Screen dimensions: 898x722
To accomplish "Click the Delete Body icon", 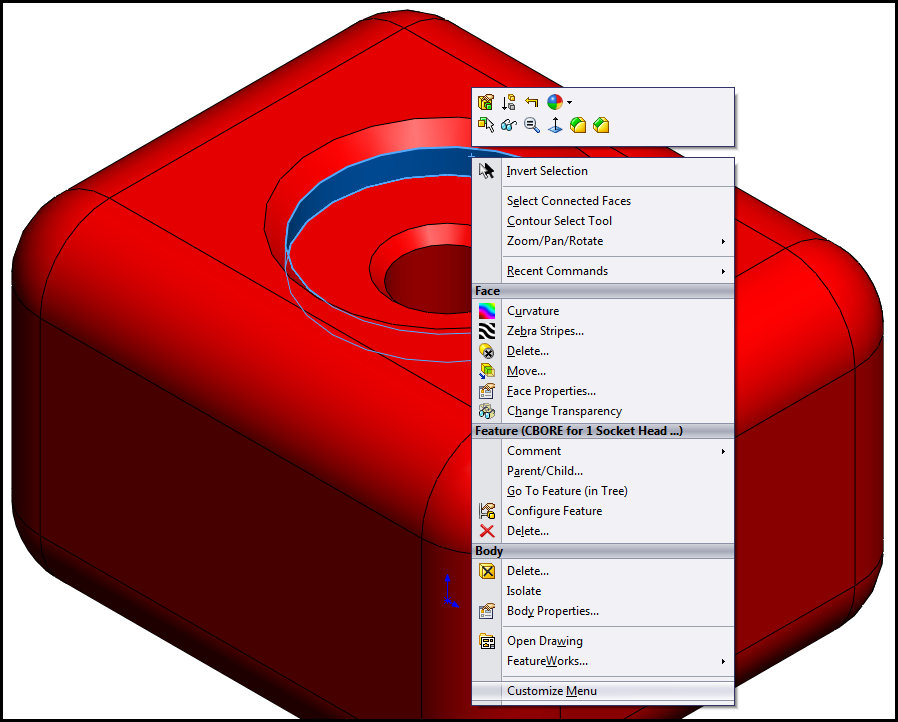I will 487,571.
